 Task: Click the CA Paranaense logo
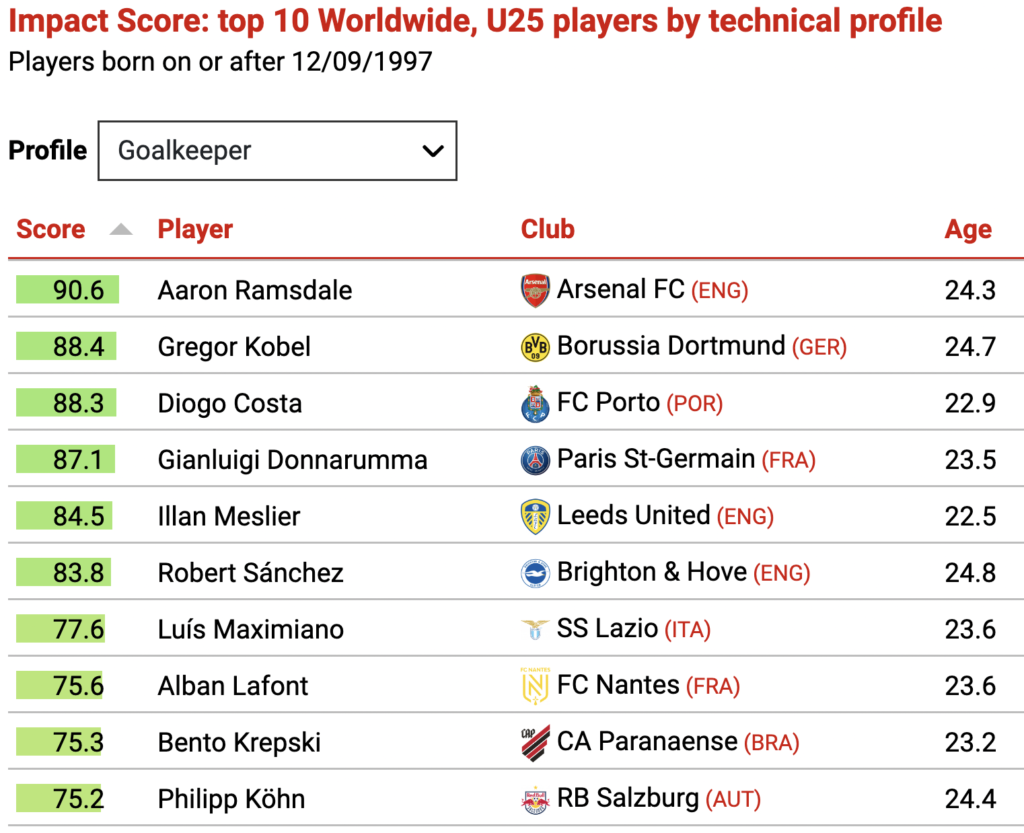[535, 742]
